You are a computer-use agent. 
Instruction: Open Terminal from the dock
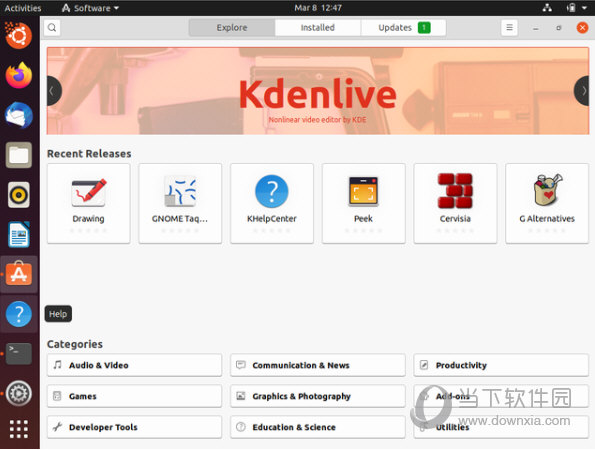point(19,354)
